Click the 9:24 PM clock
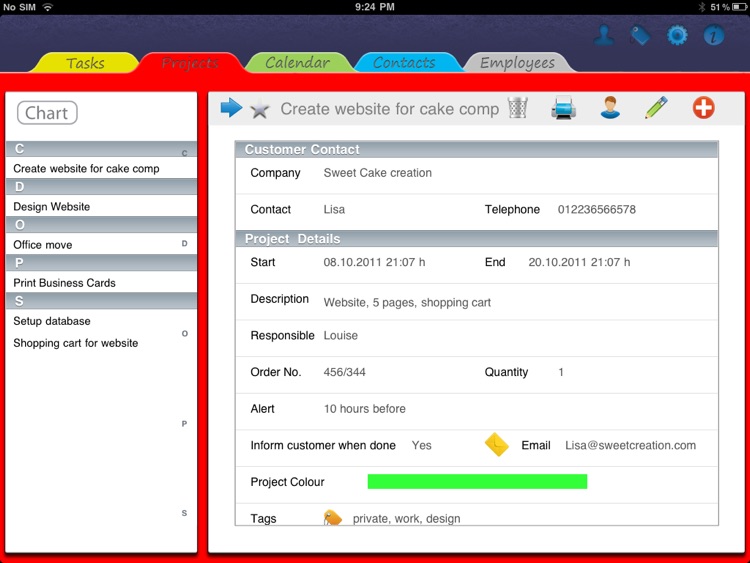The height and width of the screenshot is (563, 750). pos(375,7)
